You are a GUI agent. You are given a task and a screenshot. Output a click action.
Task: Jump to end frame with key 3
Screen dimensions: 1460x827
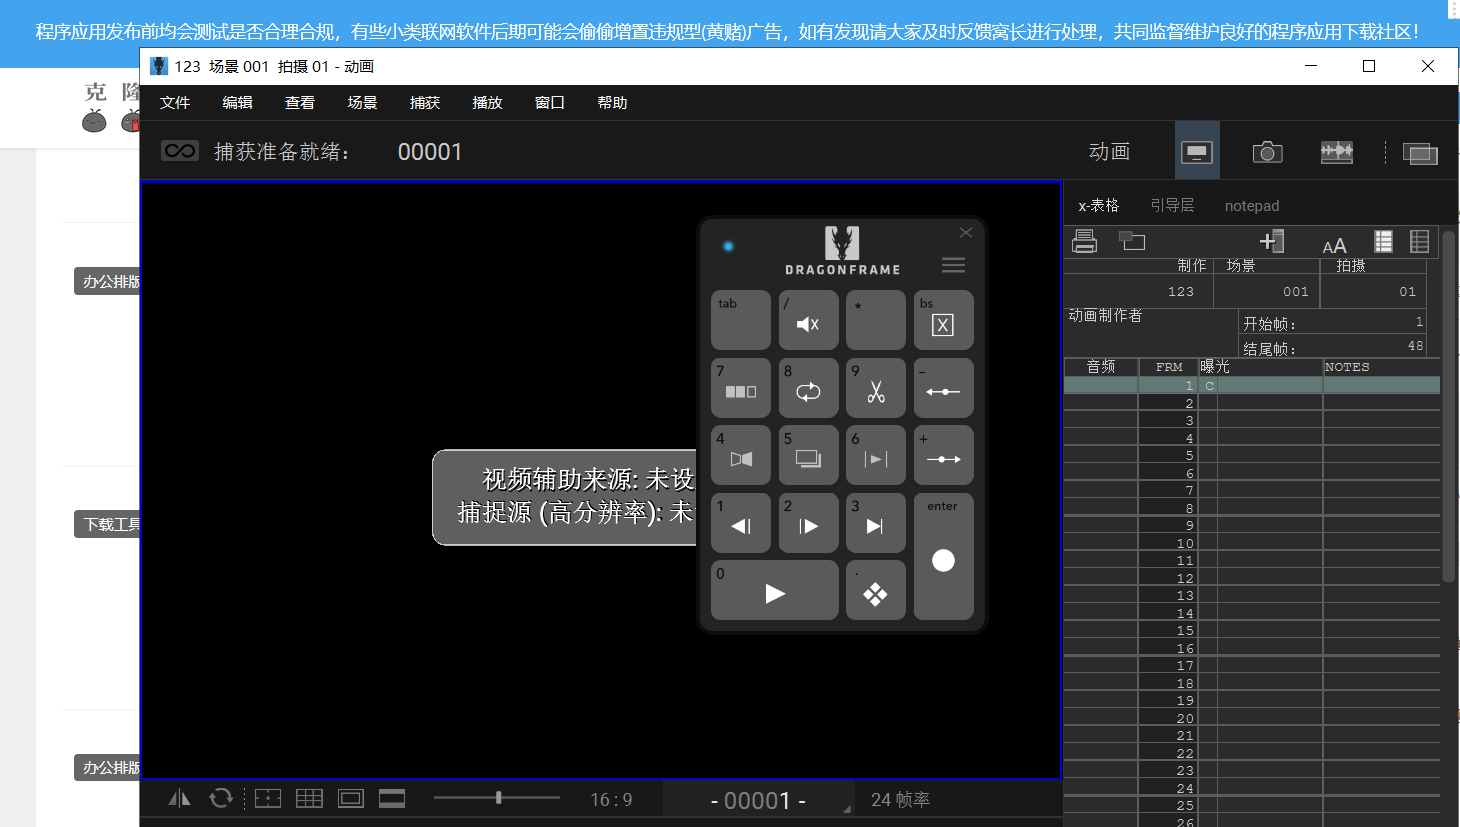coord(876,523)
